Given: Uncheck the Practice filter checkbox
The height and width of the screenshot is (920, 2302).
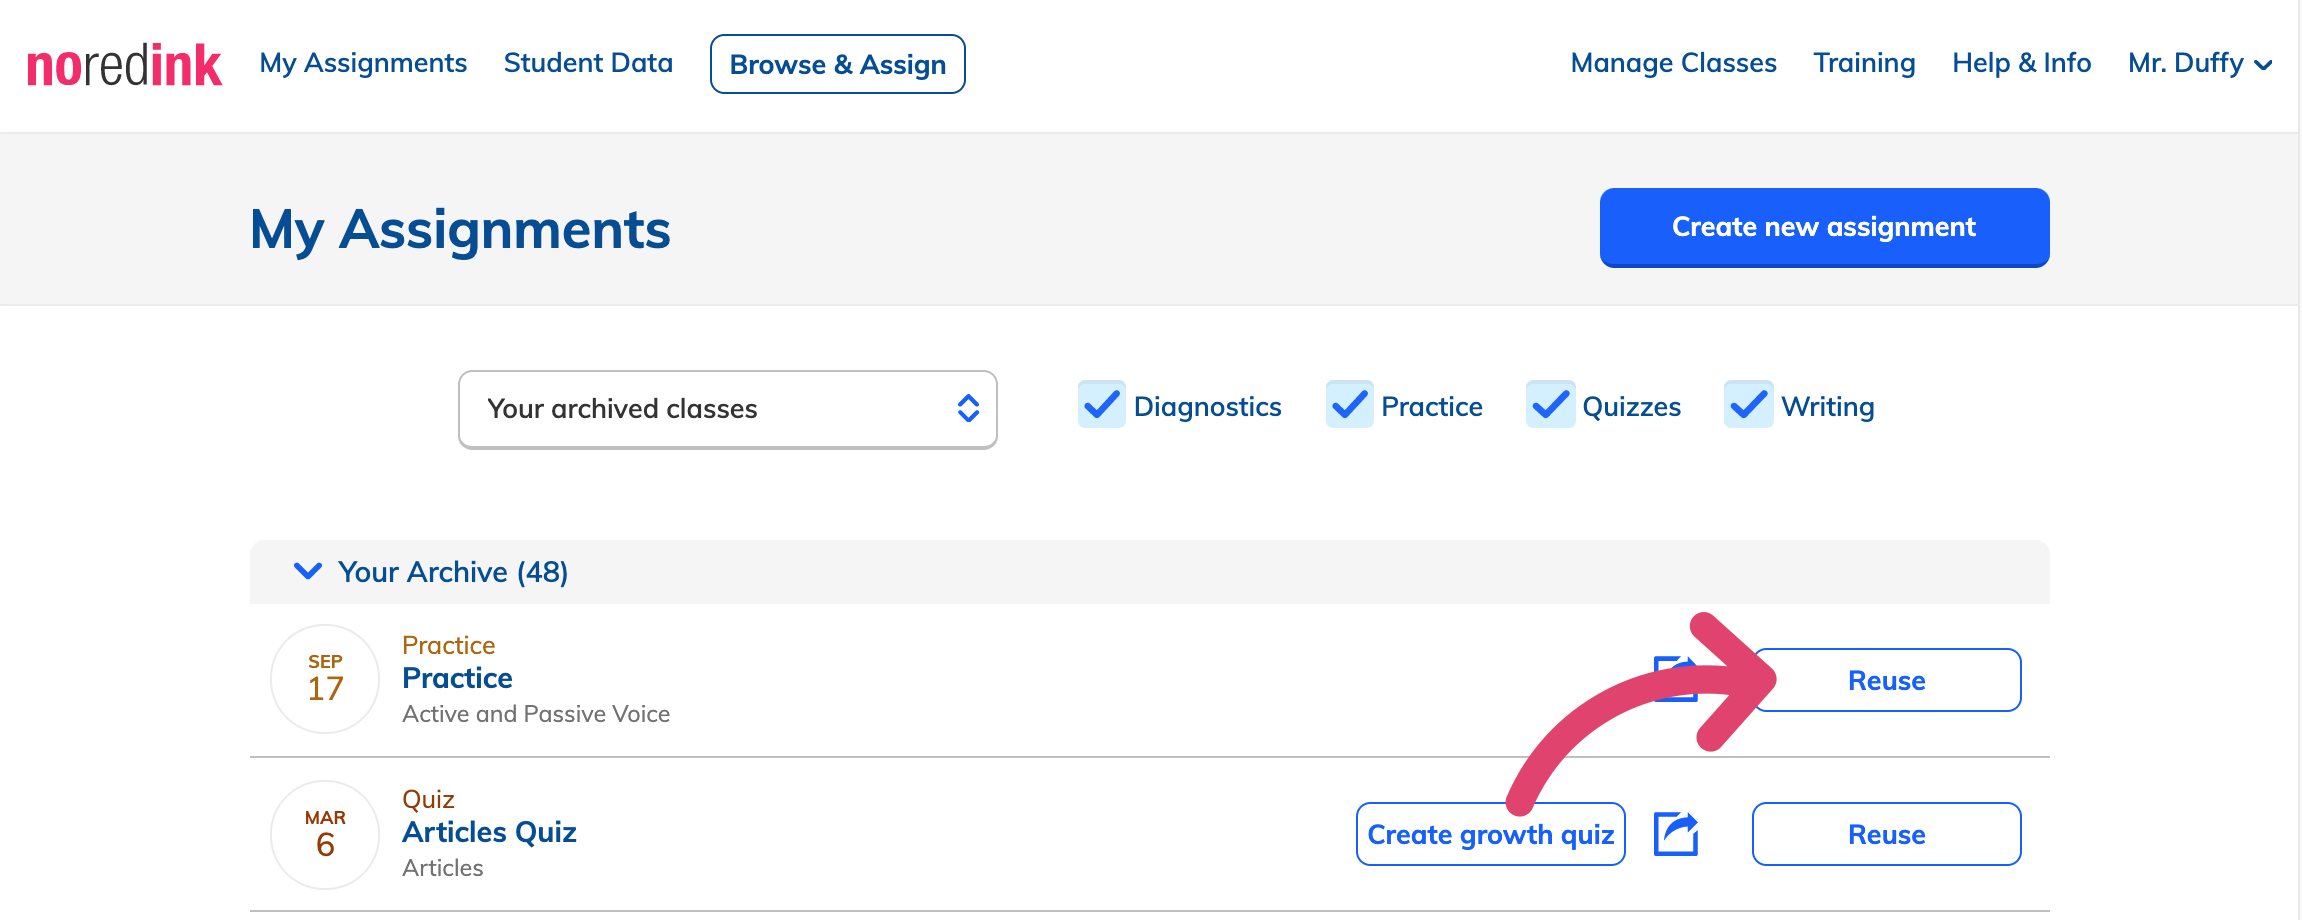Looking at the screenshot, I should [x=1350, y=405].
